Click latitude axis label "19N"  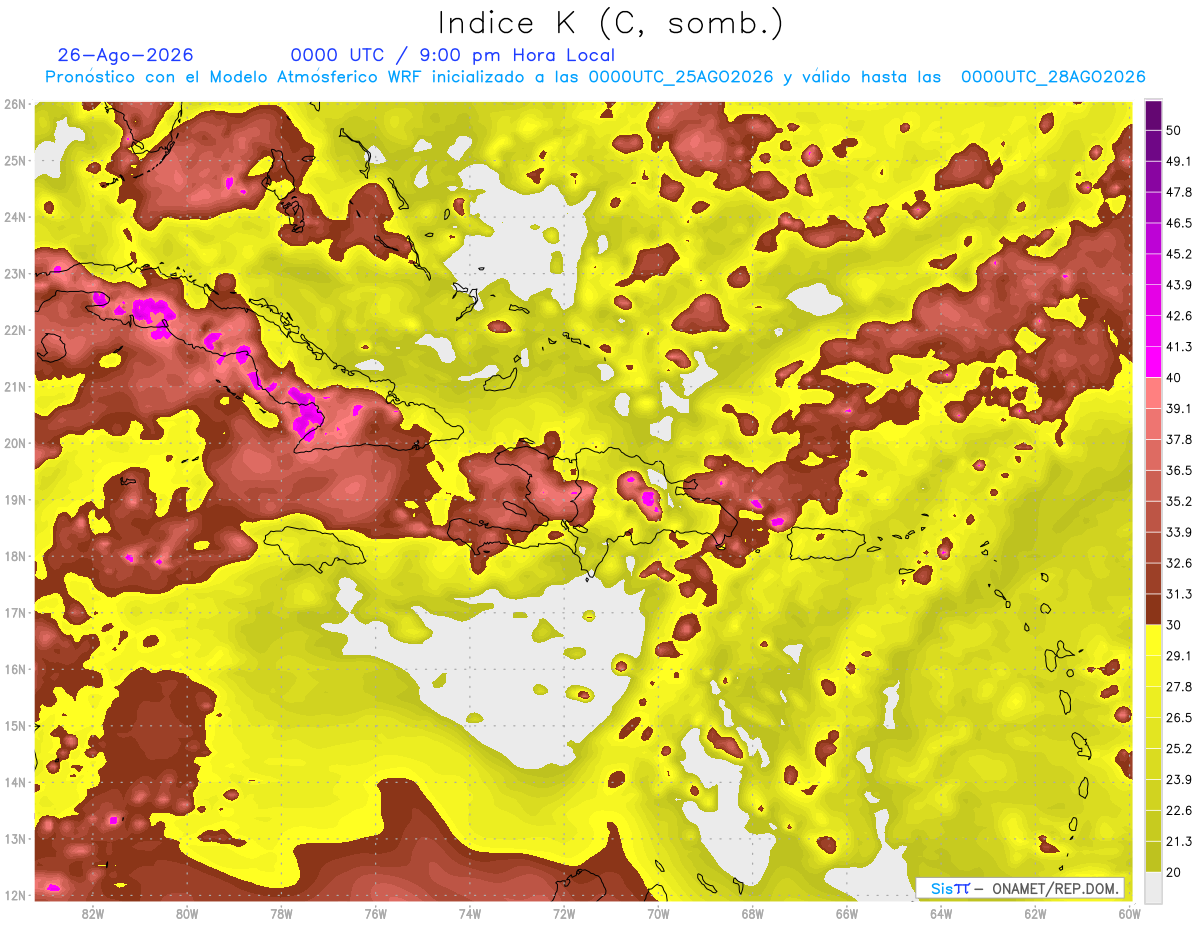(x=15, y=500)
